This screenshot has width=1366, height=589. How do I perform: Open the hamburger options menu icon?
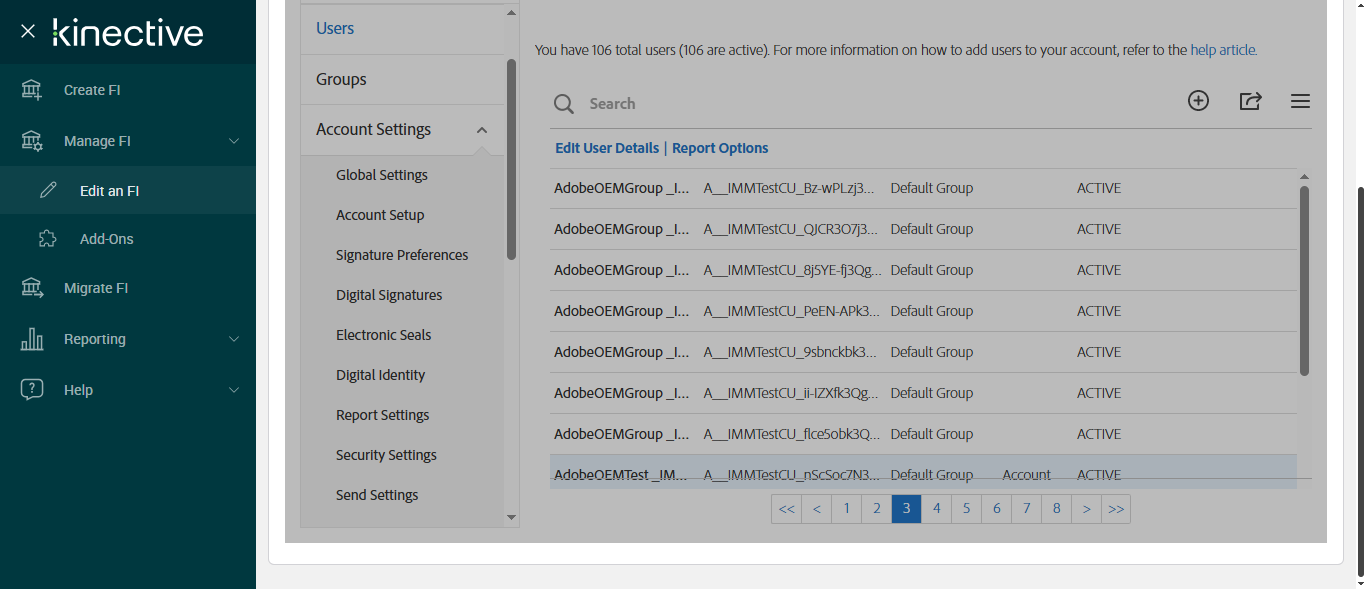click(1300, 101)
